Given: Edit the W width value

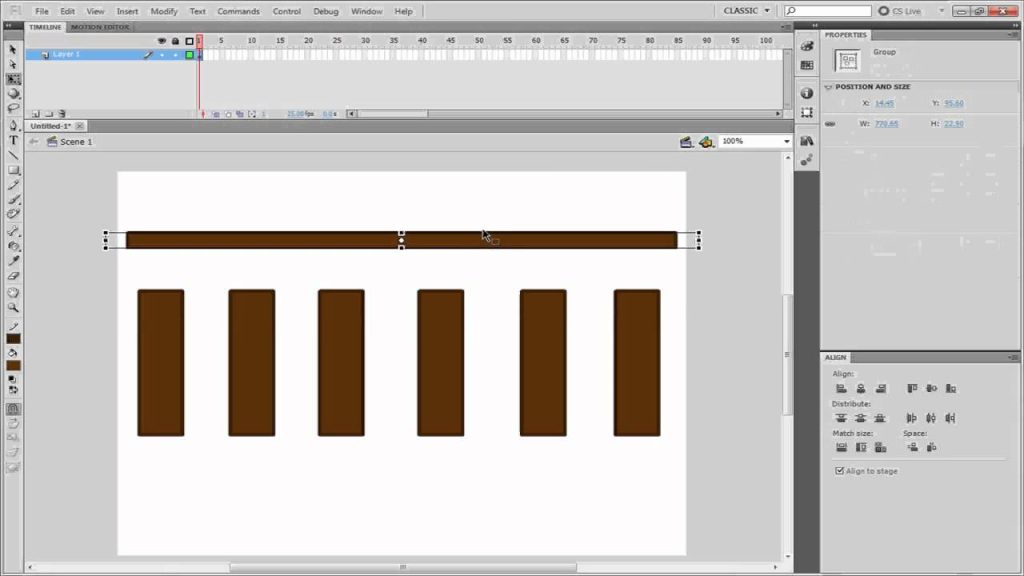Looking at the screenshot, I should (887, 124).
